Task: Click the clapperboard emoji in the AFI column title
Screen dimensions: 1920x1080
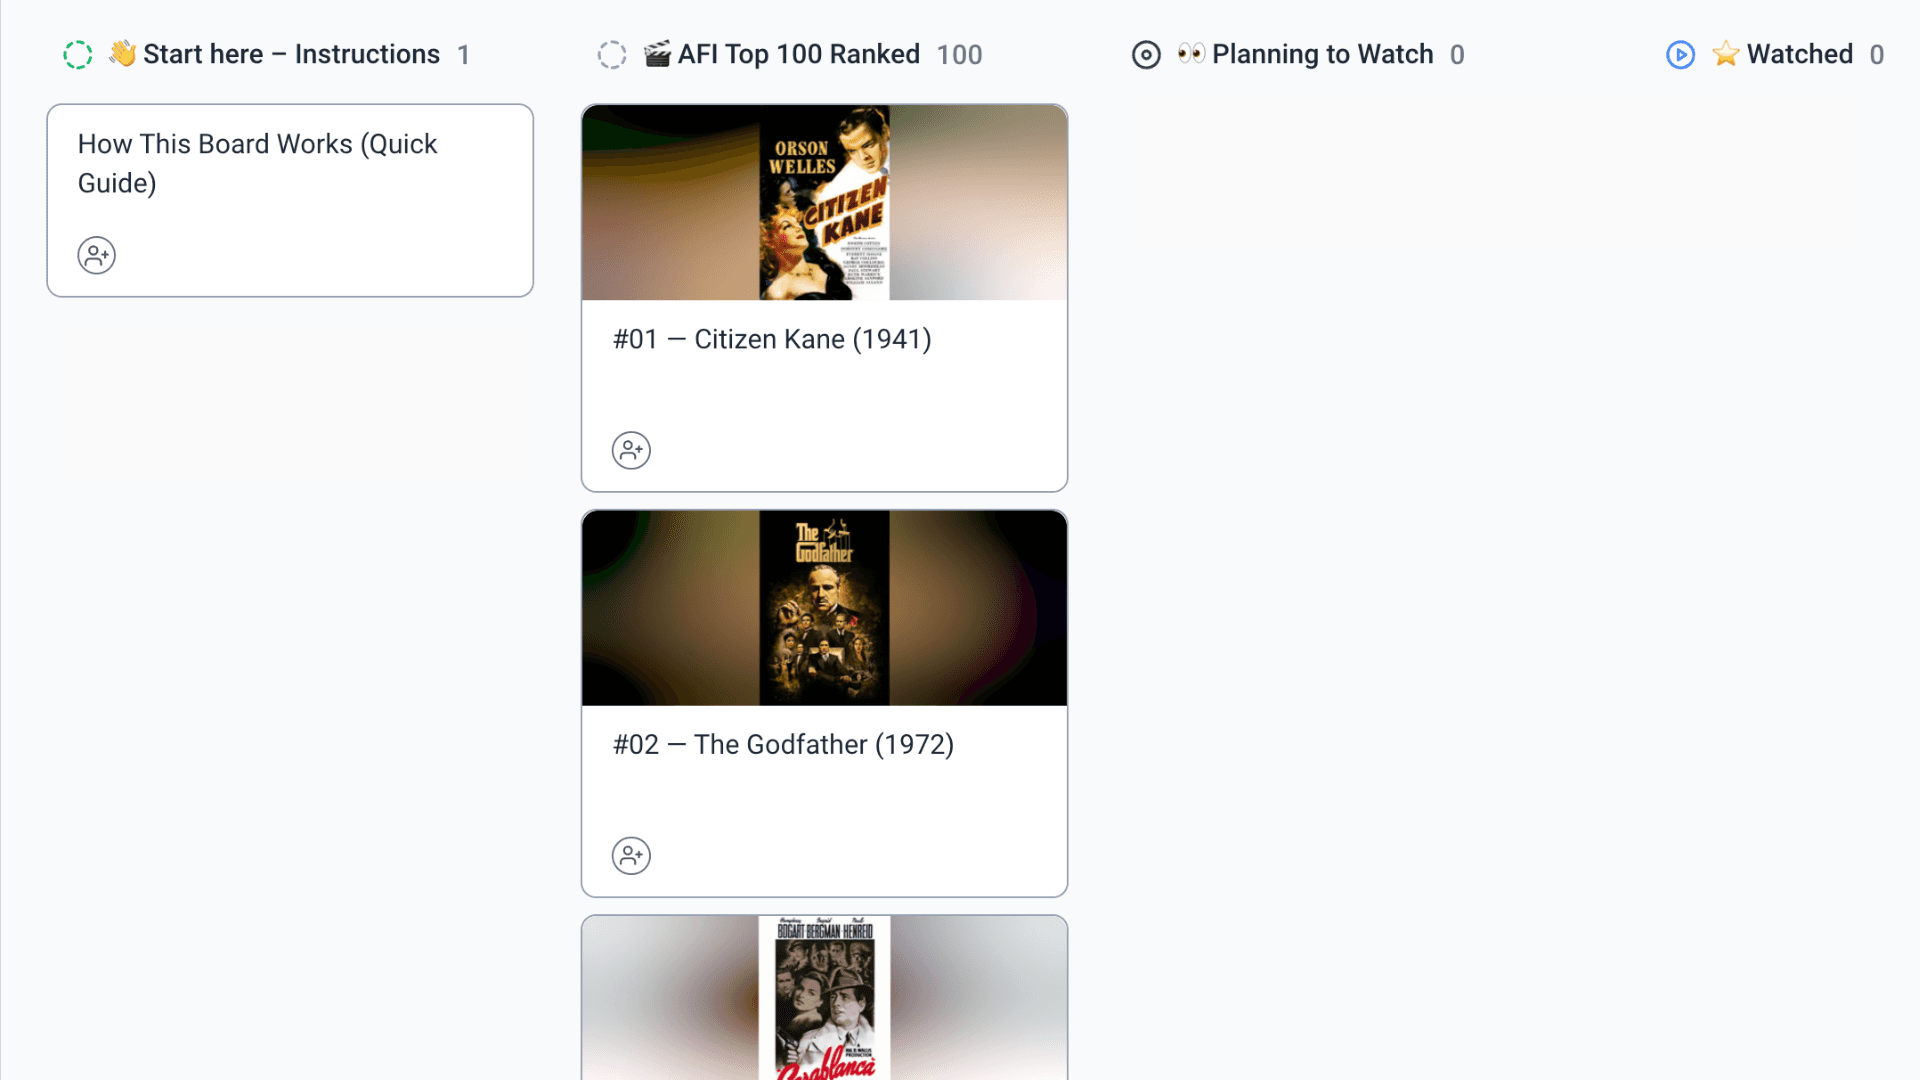Action: [657, 54]
